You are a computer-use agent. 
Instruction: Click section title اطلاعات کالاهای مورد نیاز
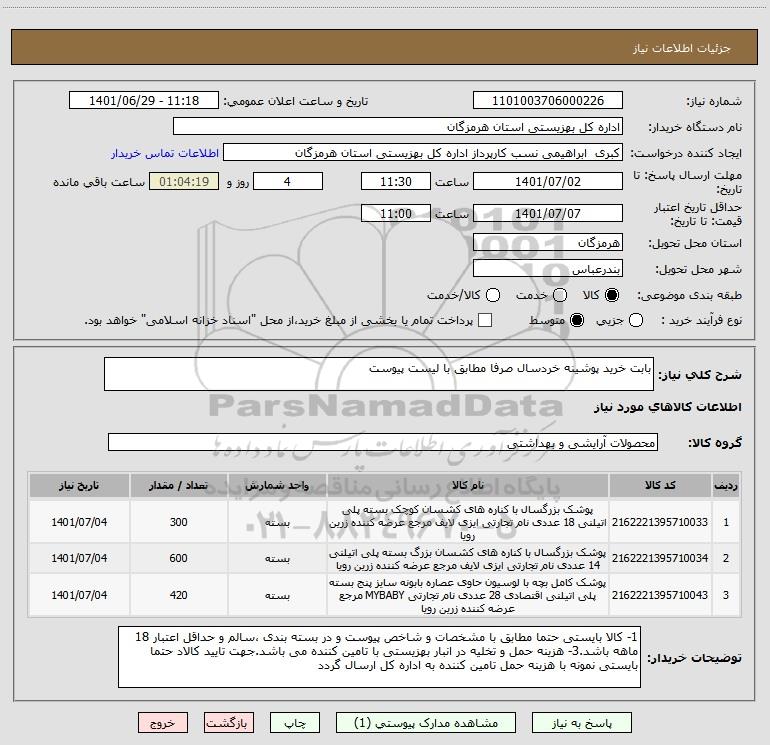pos(668,407)
